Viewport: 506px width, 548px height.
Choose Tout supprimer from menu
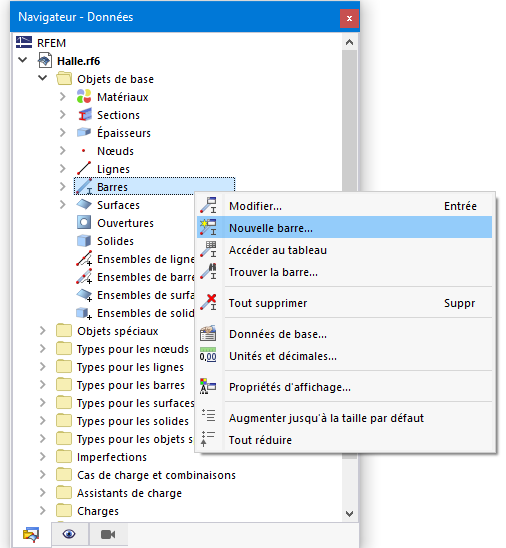pos(345,303)
